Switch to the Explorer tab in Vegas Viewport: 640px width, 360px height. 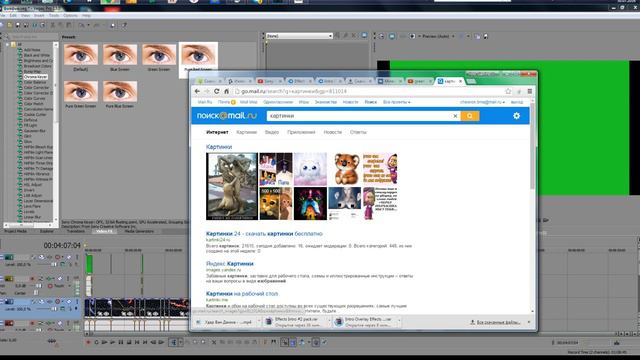(47, 231)
